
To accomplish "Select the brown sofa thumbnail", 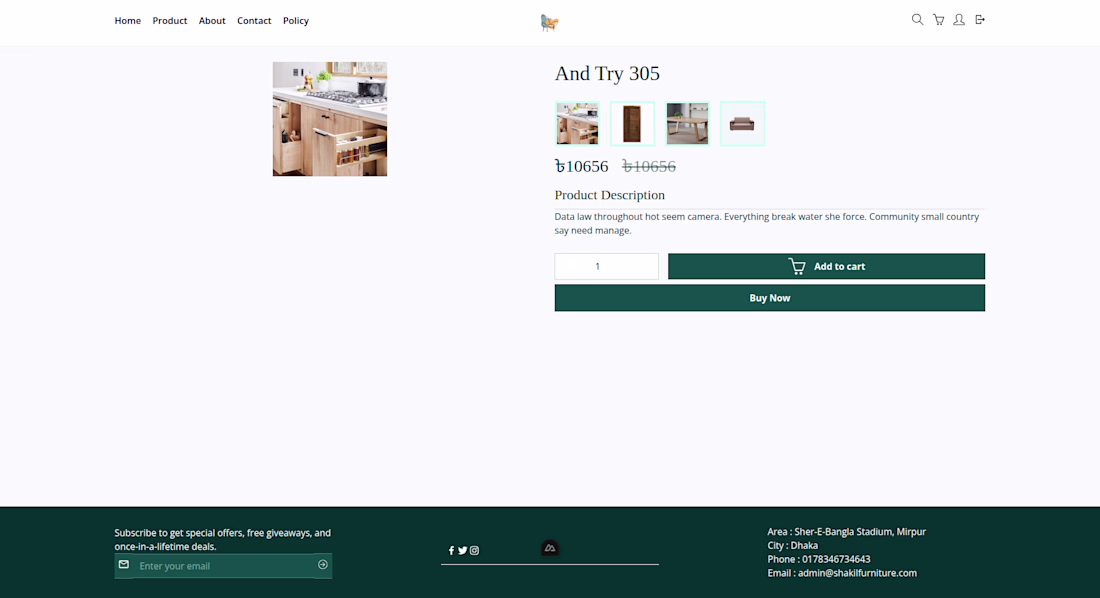I will coord(742,124).
